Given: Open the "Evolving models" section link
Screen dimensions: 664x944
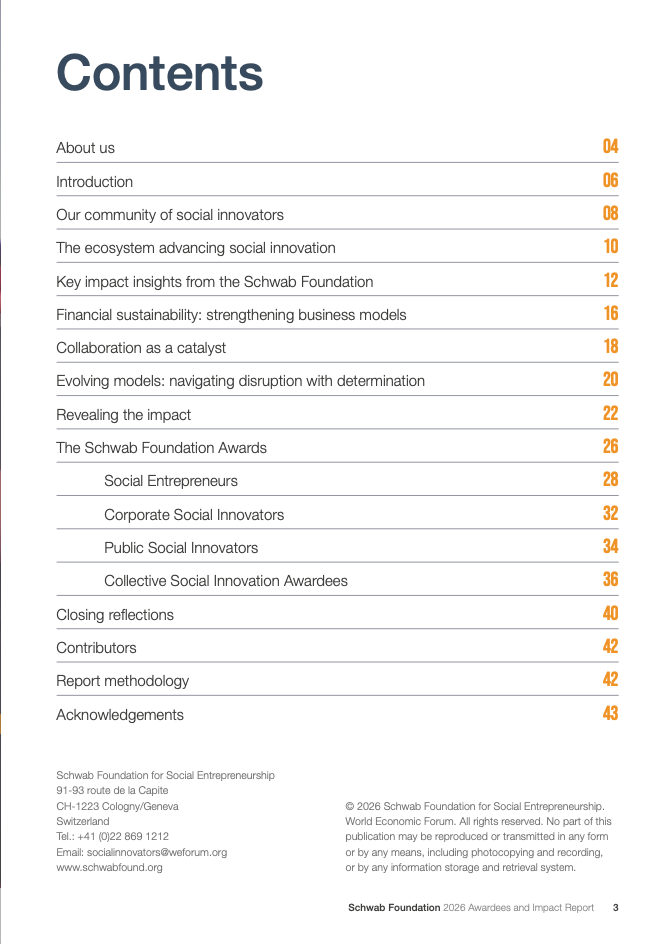Looking at the screenshot, I should (240, 381).
